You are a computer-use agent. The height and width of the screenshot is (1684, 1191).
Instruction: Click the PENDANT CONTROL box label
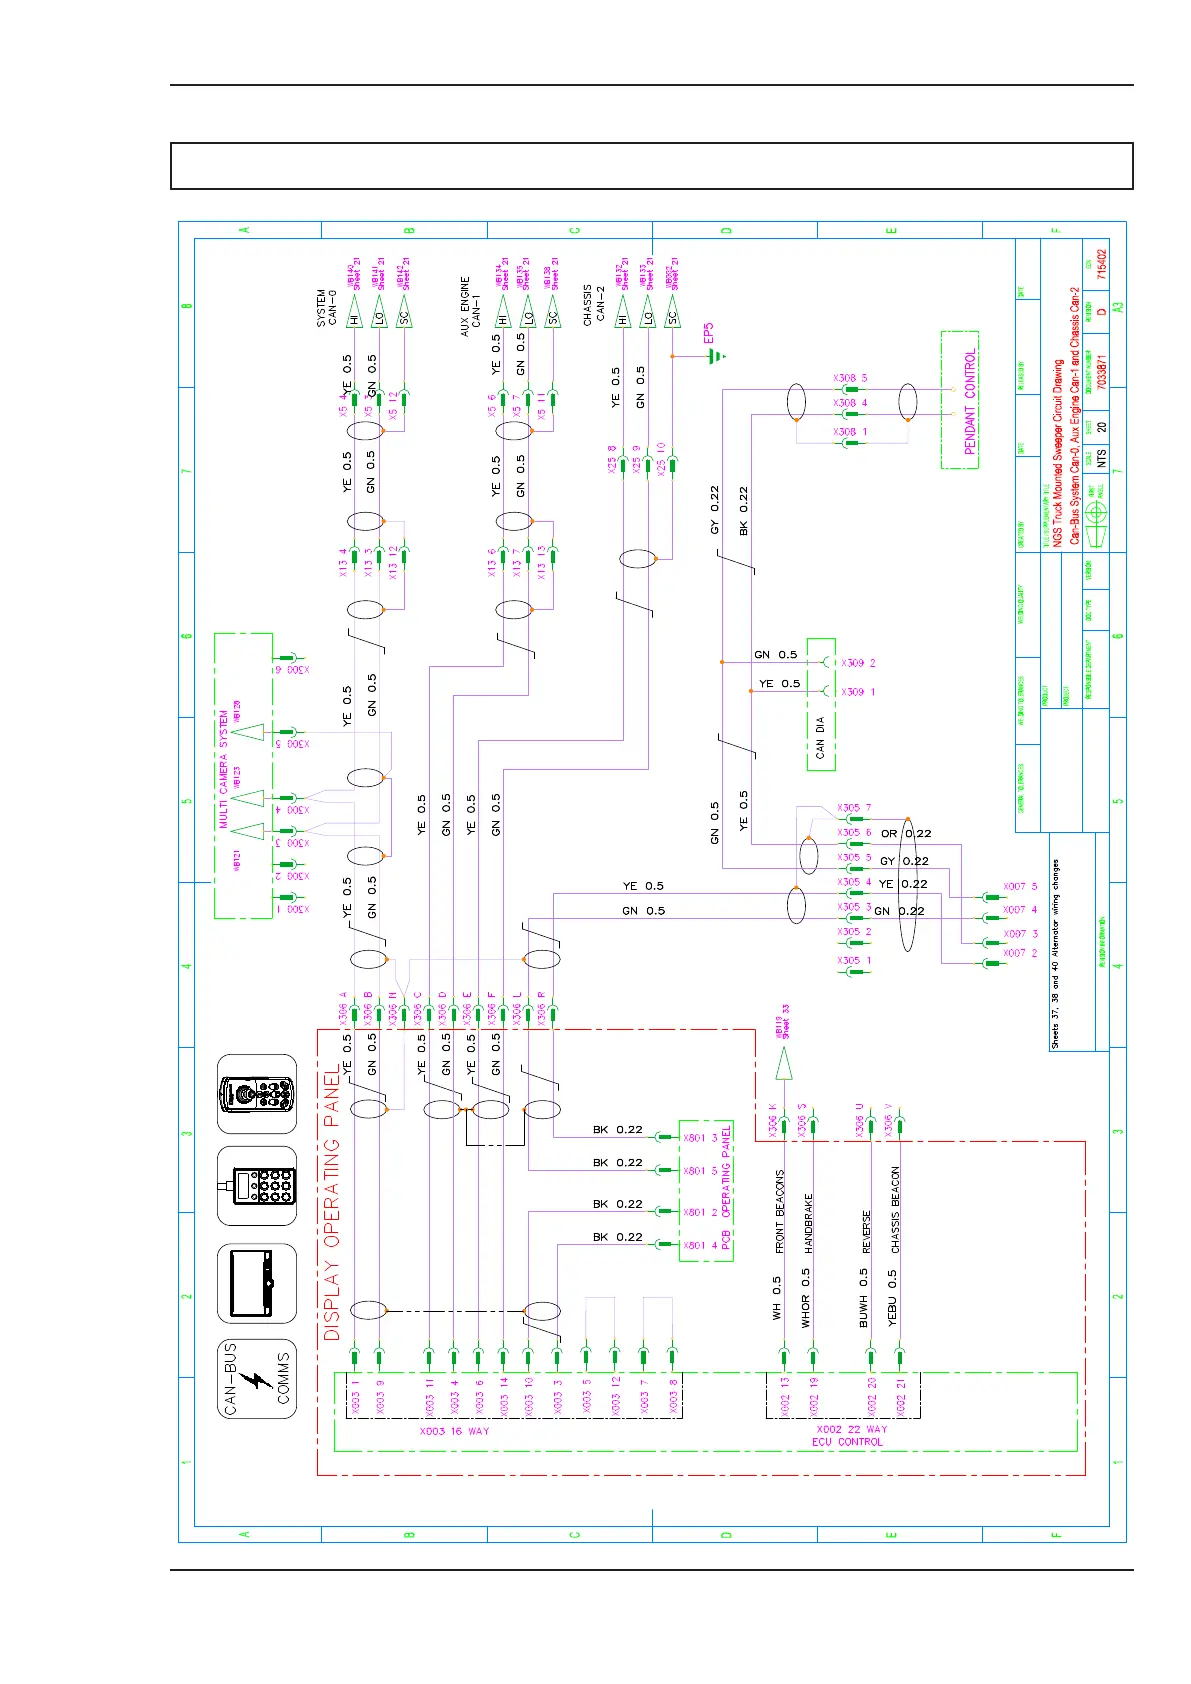pos(969,401)
